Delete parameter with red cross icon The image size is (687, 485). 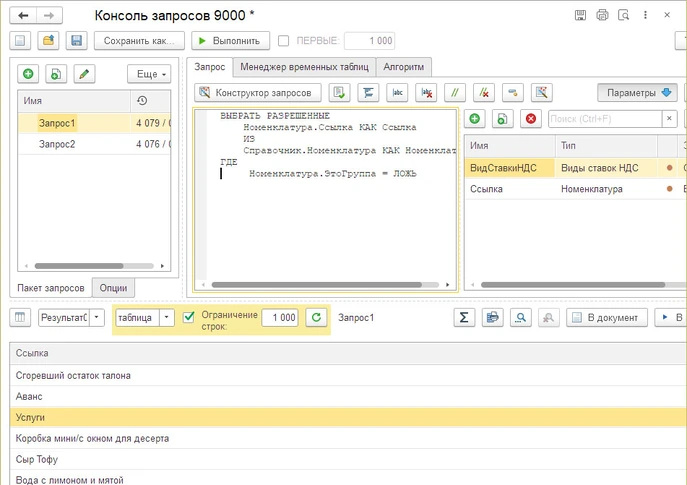[531, 119]
